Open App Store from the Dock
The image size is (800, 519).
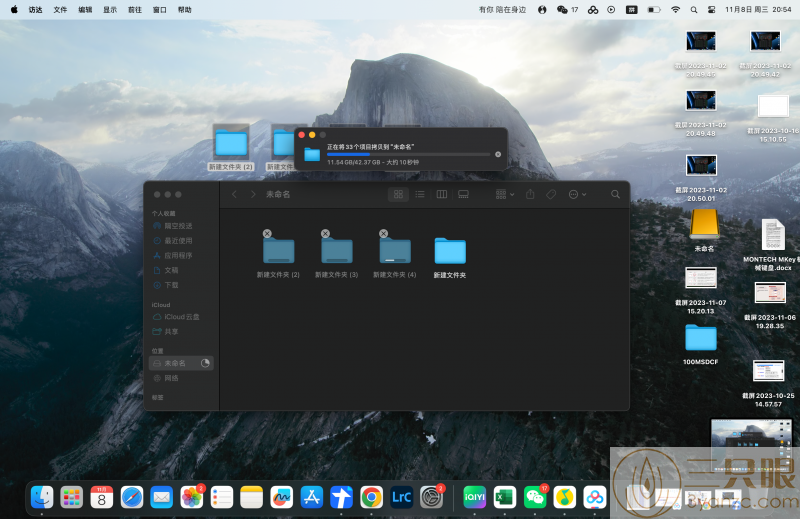(x=312, y=497)
